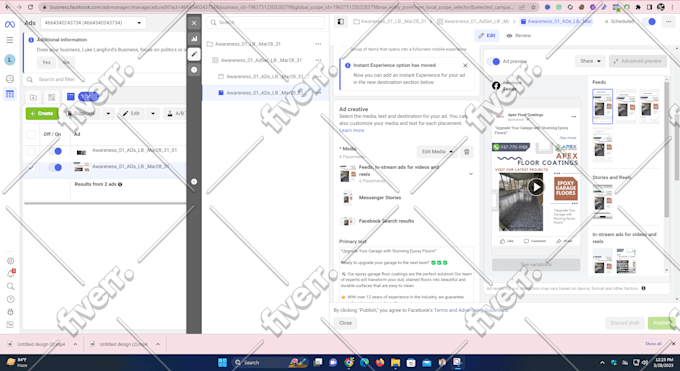Select the Campaigns table grid icon
This screenshot has height=371, width=680.
(10, 94)
